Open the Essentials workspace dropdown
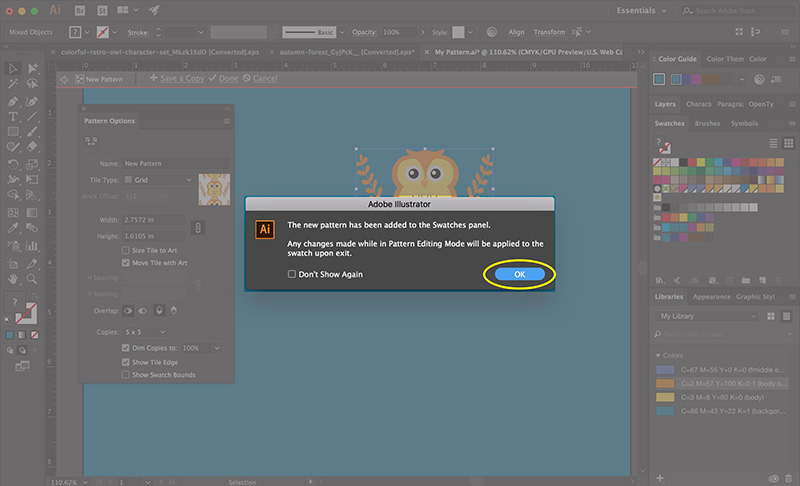Image resolution: width=800 pixels, height=486 pixels. (642, 10)
